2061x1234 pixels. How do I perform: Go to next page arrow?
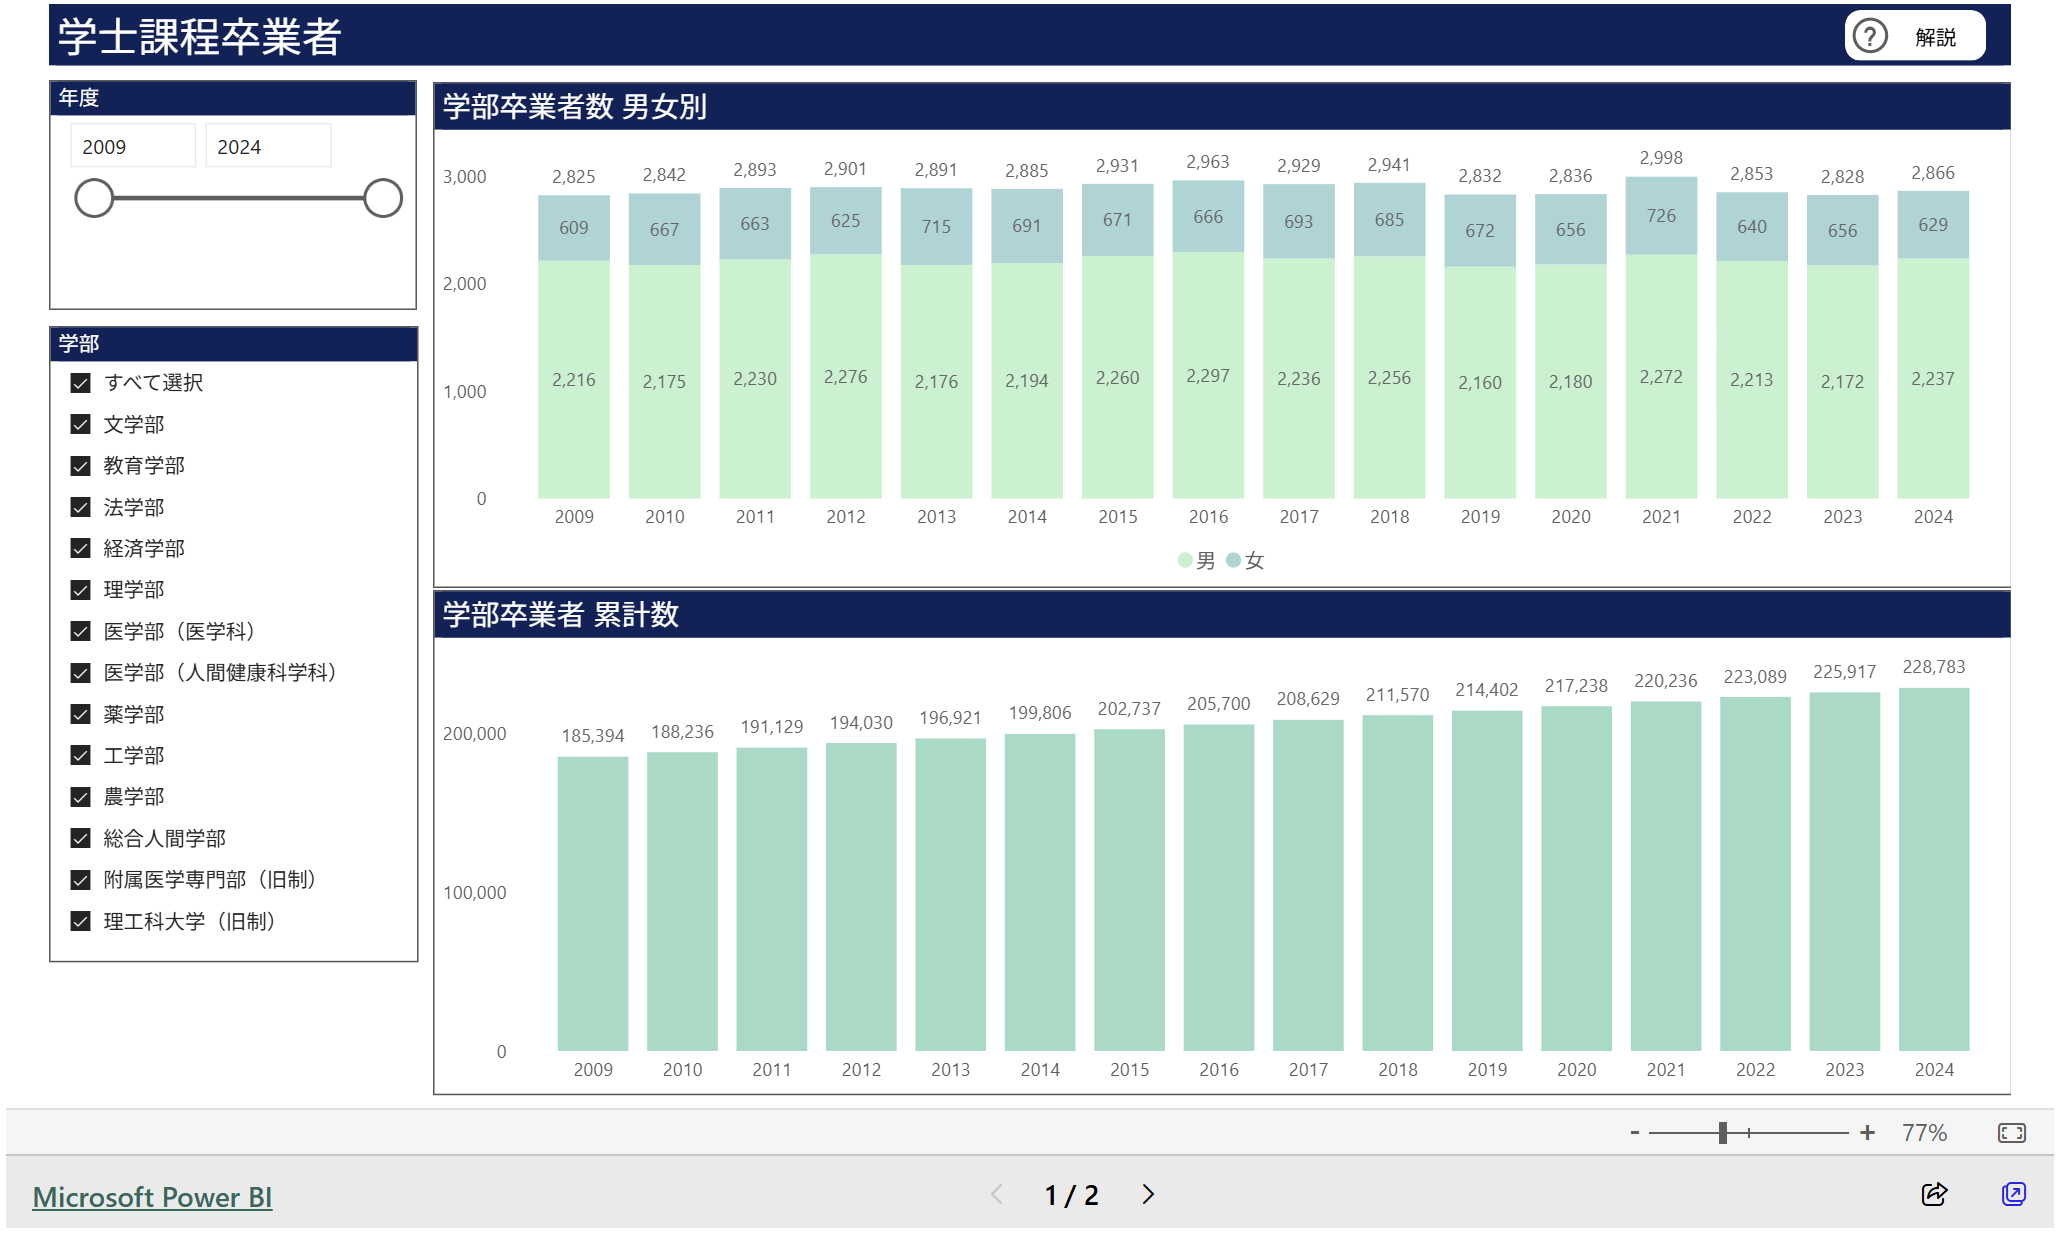point(1148,1194)
